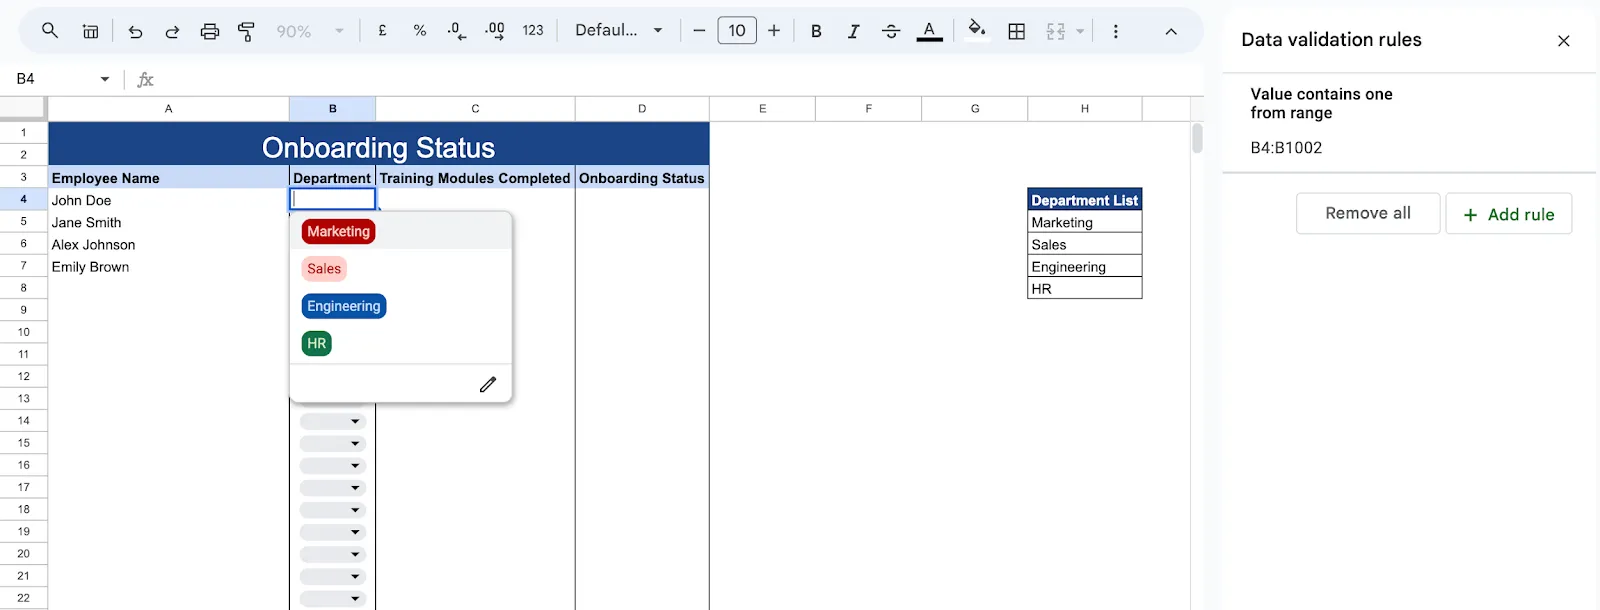This screenshot has width=1600, height=610.
Task: Open the Name box dropdown arrow
Action: click(104, 79)
